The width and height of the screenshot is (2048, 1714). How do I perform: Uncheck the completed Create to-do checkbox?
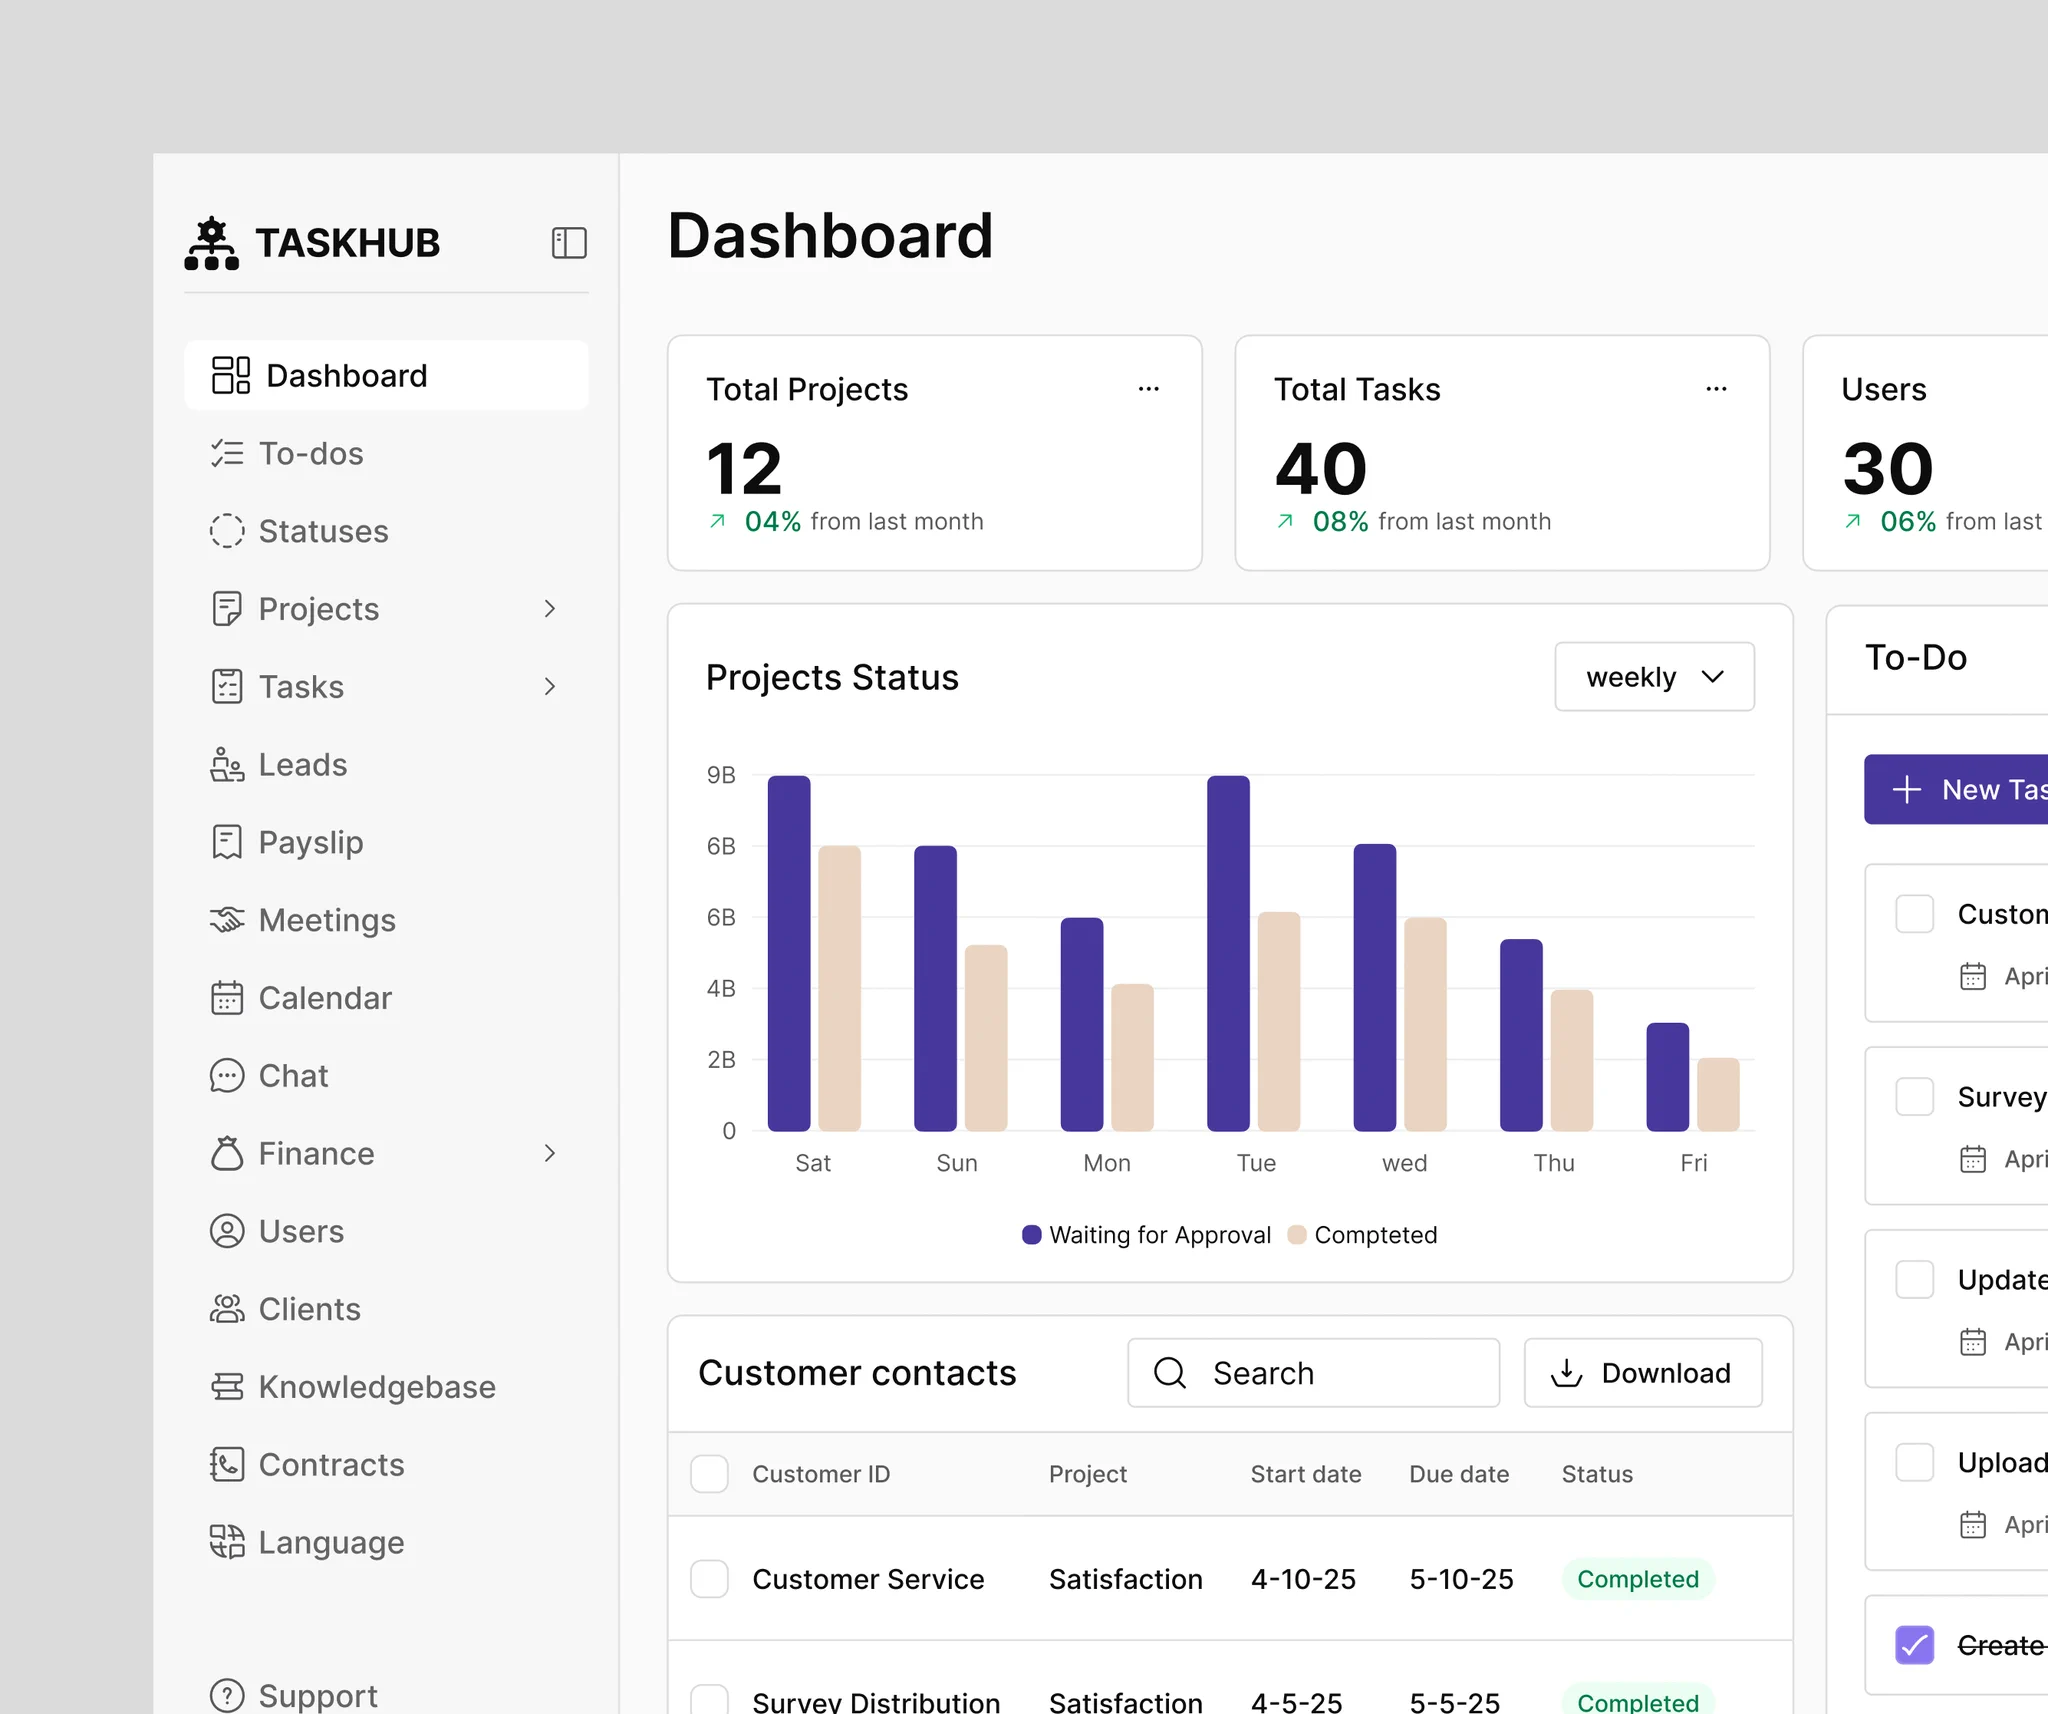[x=1915, y=1645]
